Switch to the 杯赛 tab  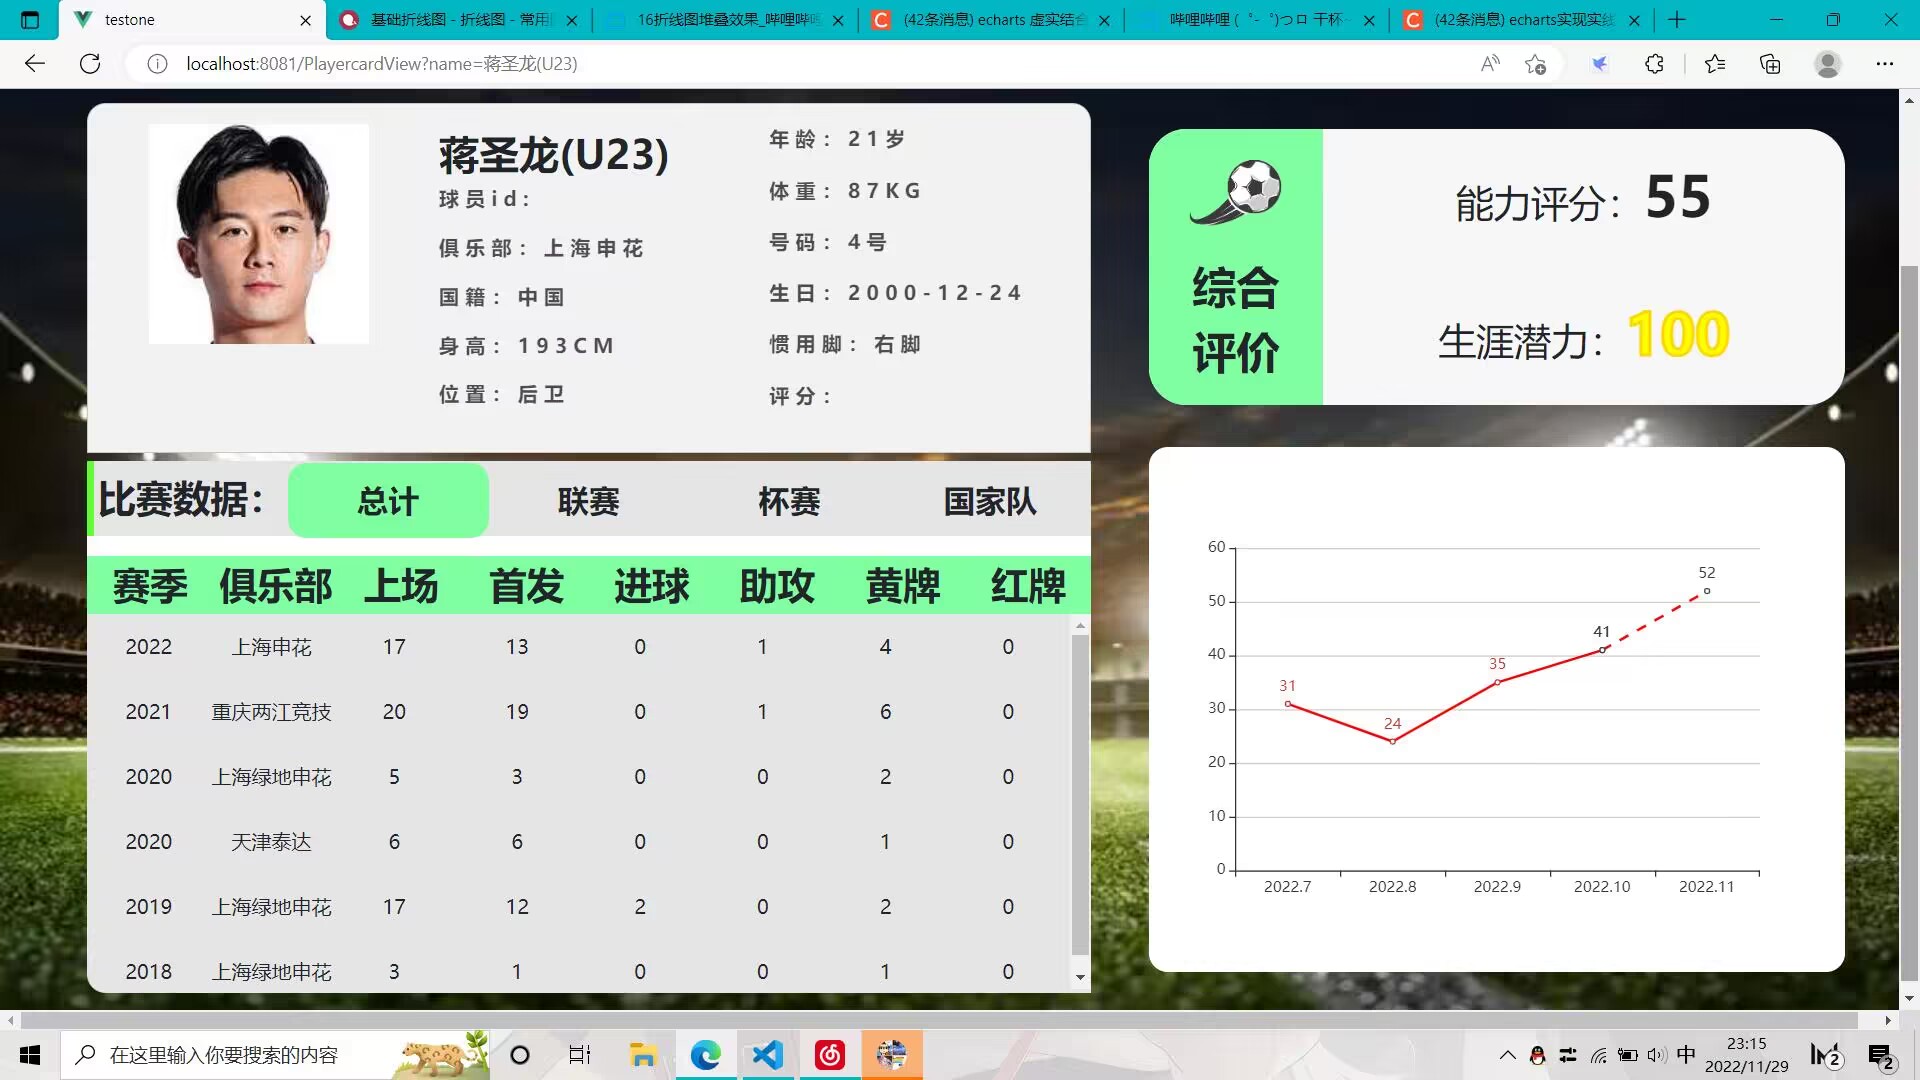[788, 501]
